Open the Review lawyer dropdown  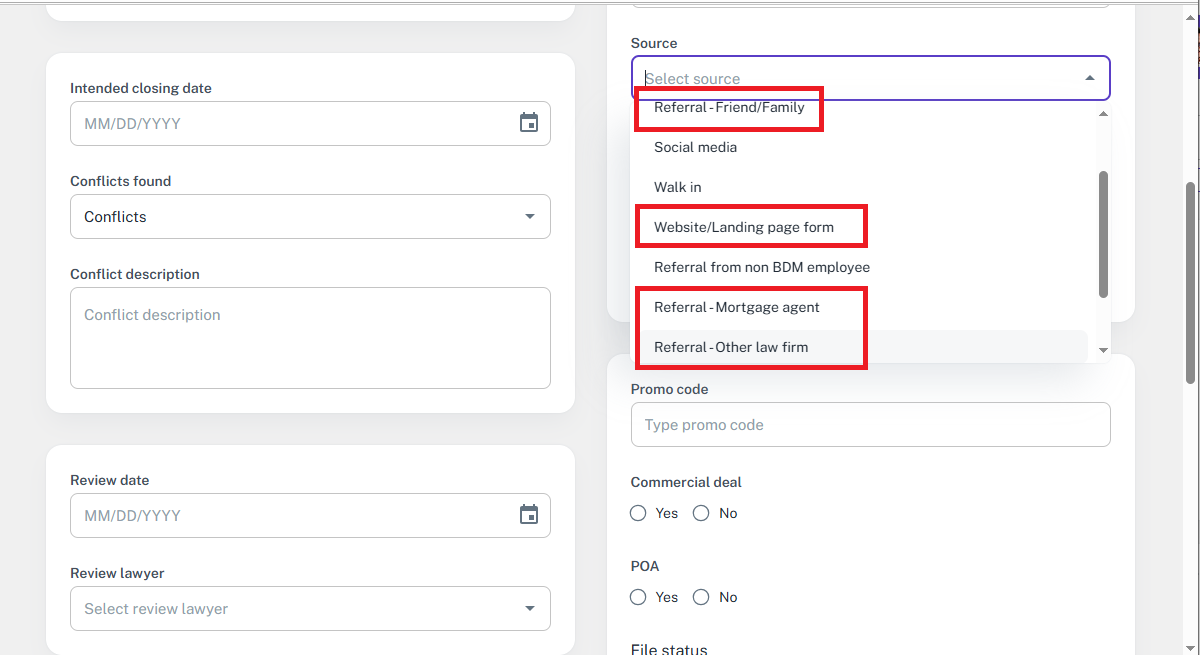529,609
